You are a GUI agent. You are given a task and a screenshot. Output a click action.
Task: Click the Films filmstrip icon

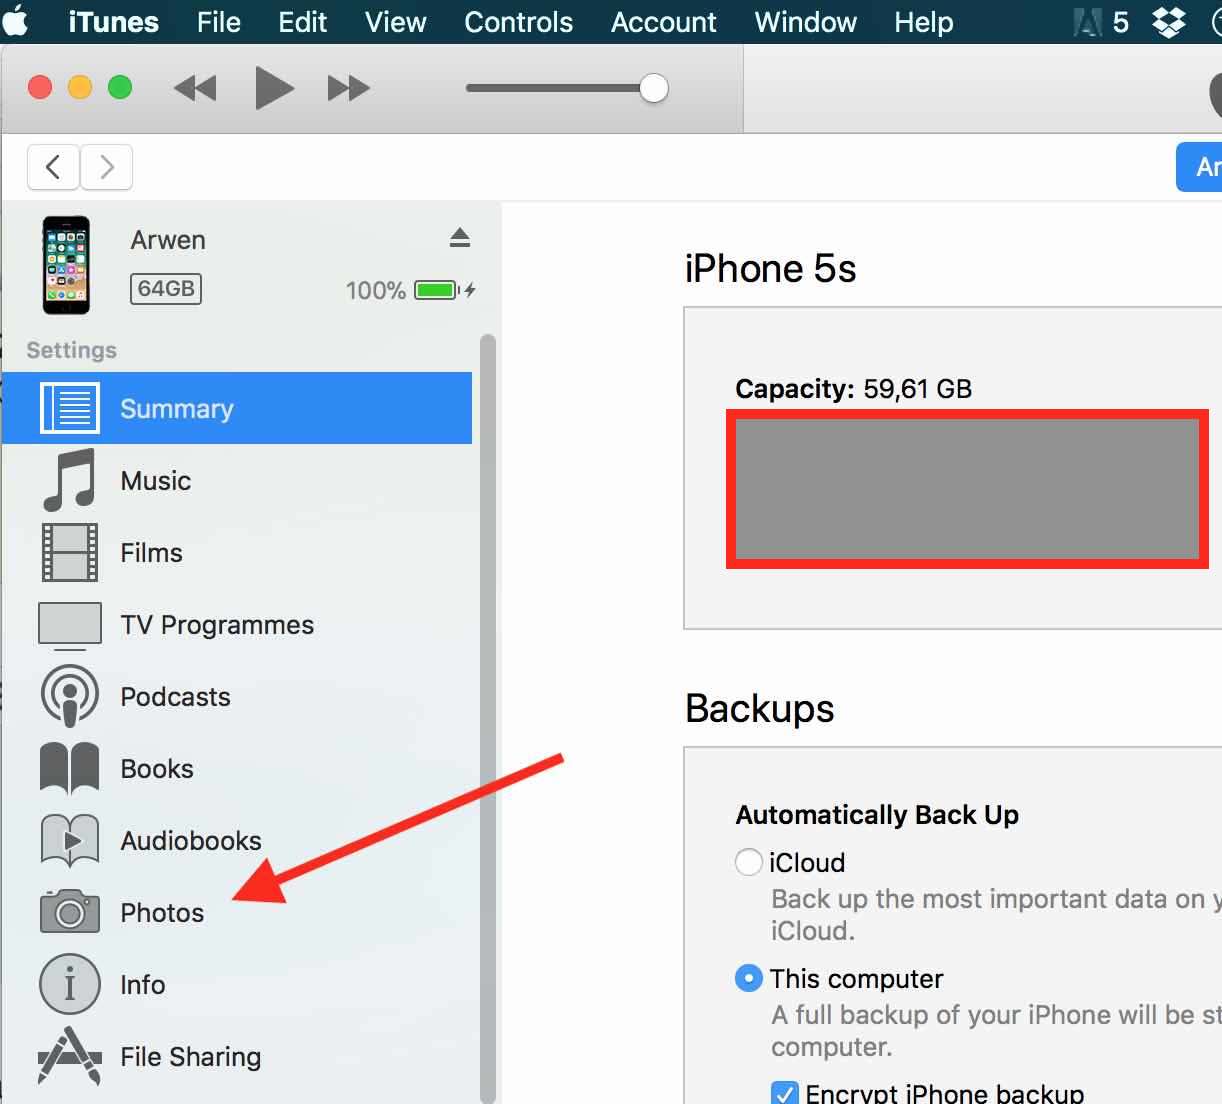70,552
